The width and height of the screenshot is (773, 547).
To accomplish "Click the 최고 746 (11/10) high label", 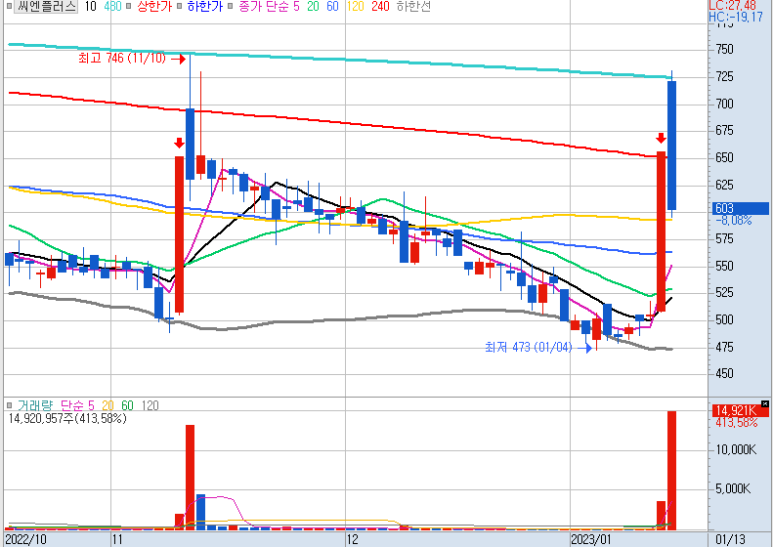I will click(x=122, y=58).
